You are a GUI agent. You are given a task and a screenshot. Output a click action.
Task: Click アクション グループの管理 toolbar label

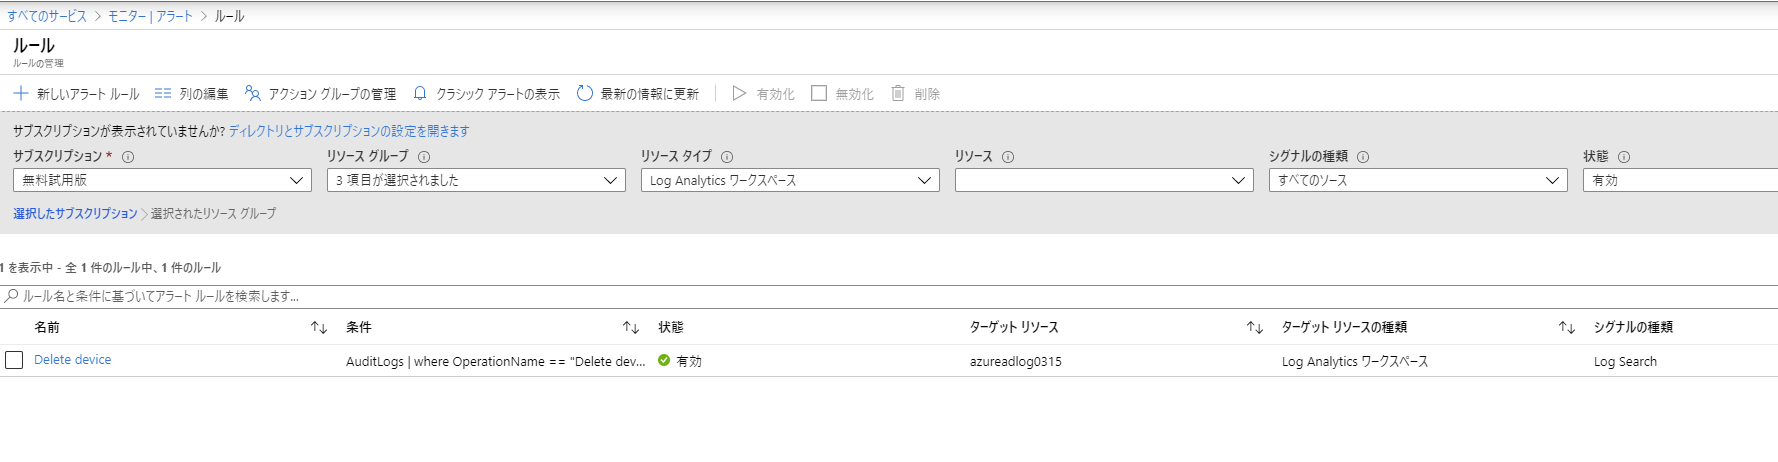coord(332,94)
